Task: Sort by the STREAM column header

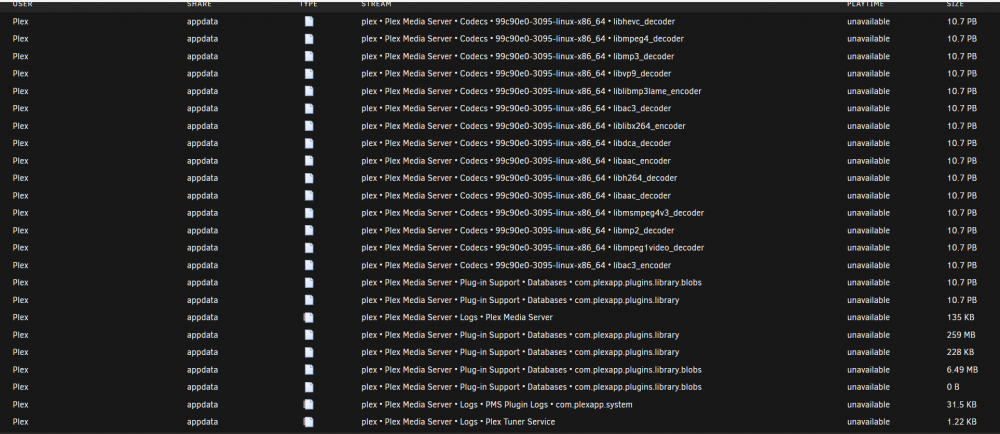Action: pos(376,4)
